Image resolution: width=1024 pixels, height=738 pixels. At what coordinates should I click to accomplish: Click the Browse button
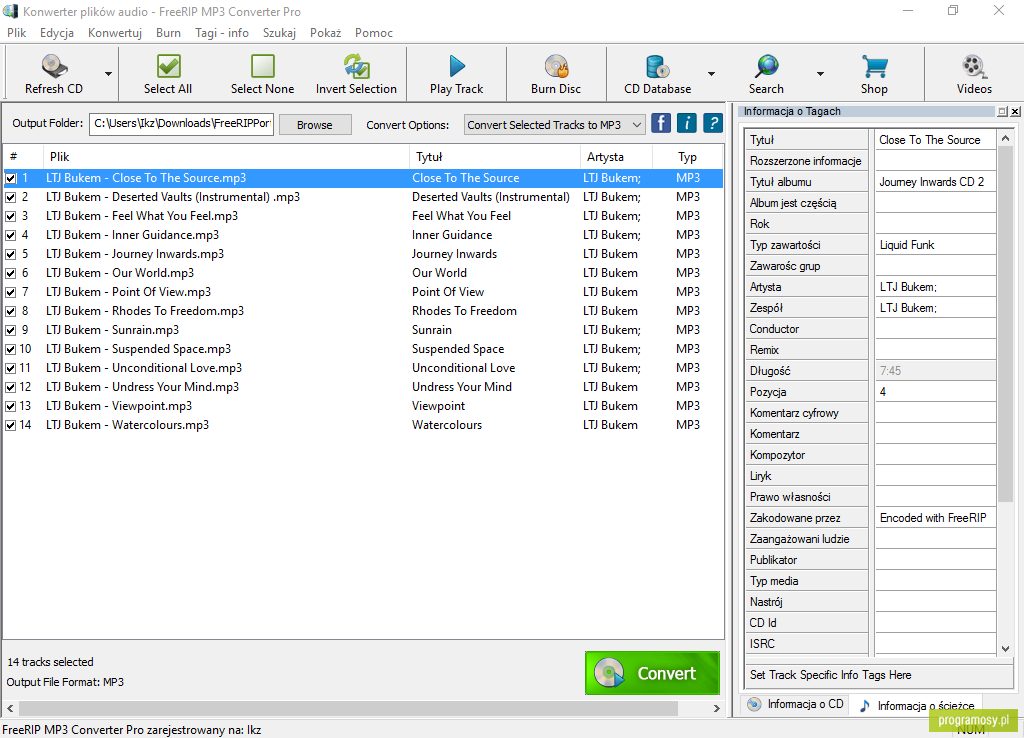click(315, 125)
